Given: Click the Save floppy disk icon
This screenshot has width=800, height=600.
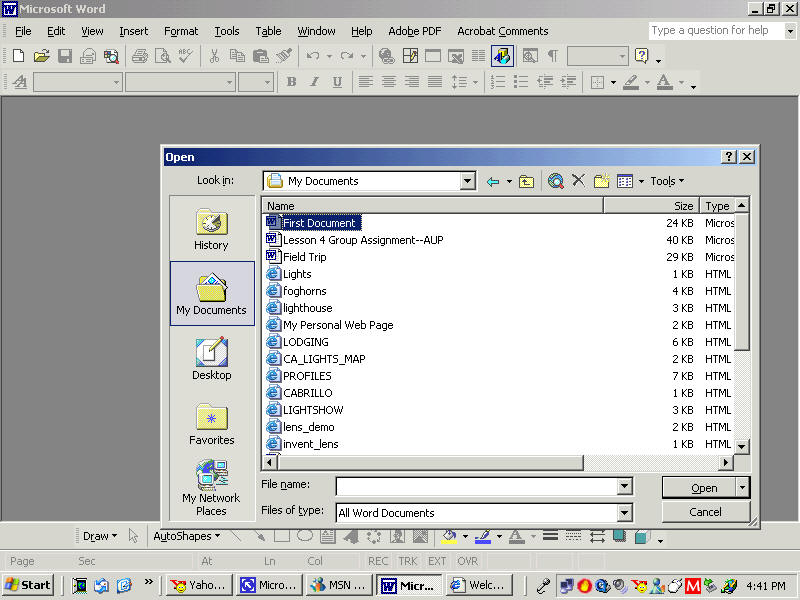Looking at the screenshot, I should [65, 56].
